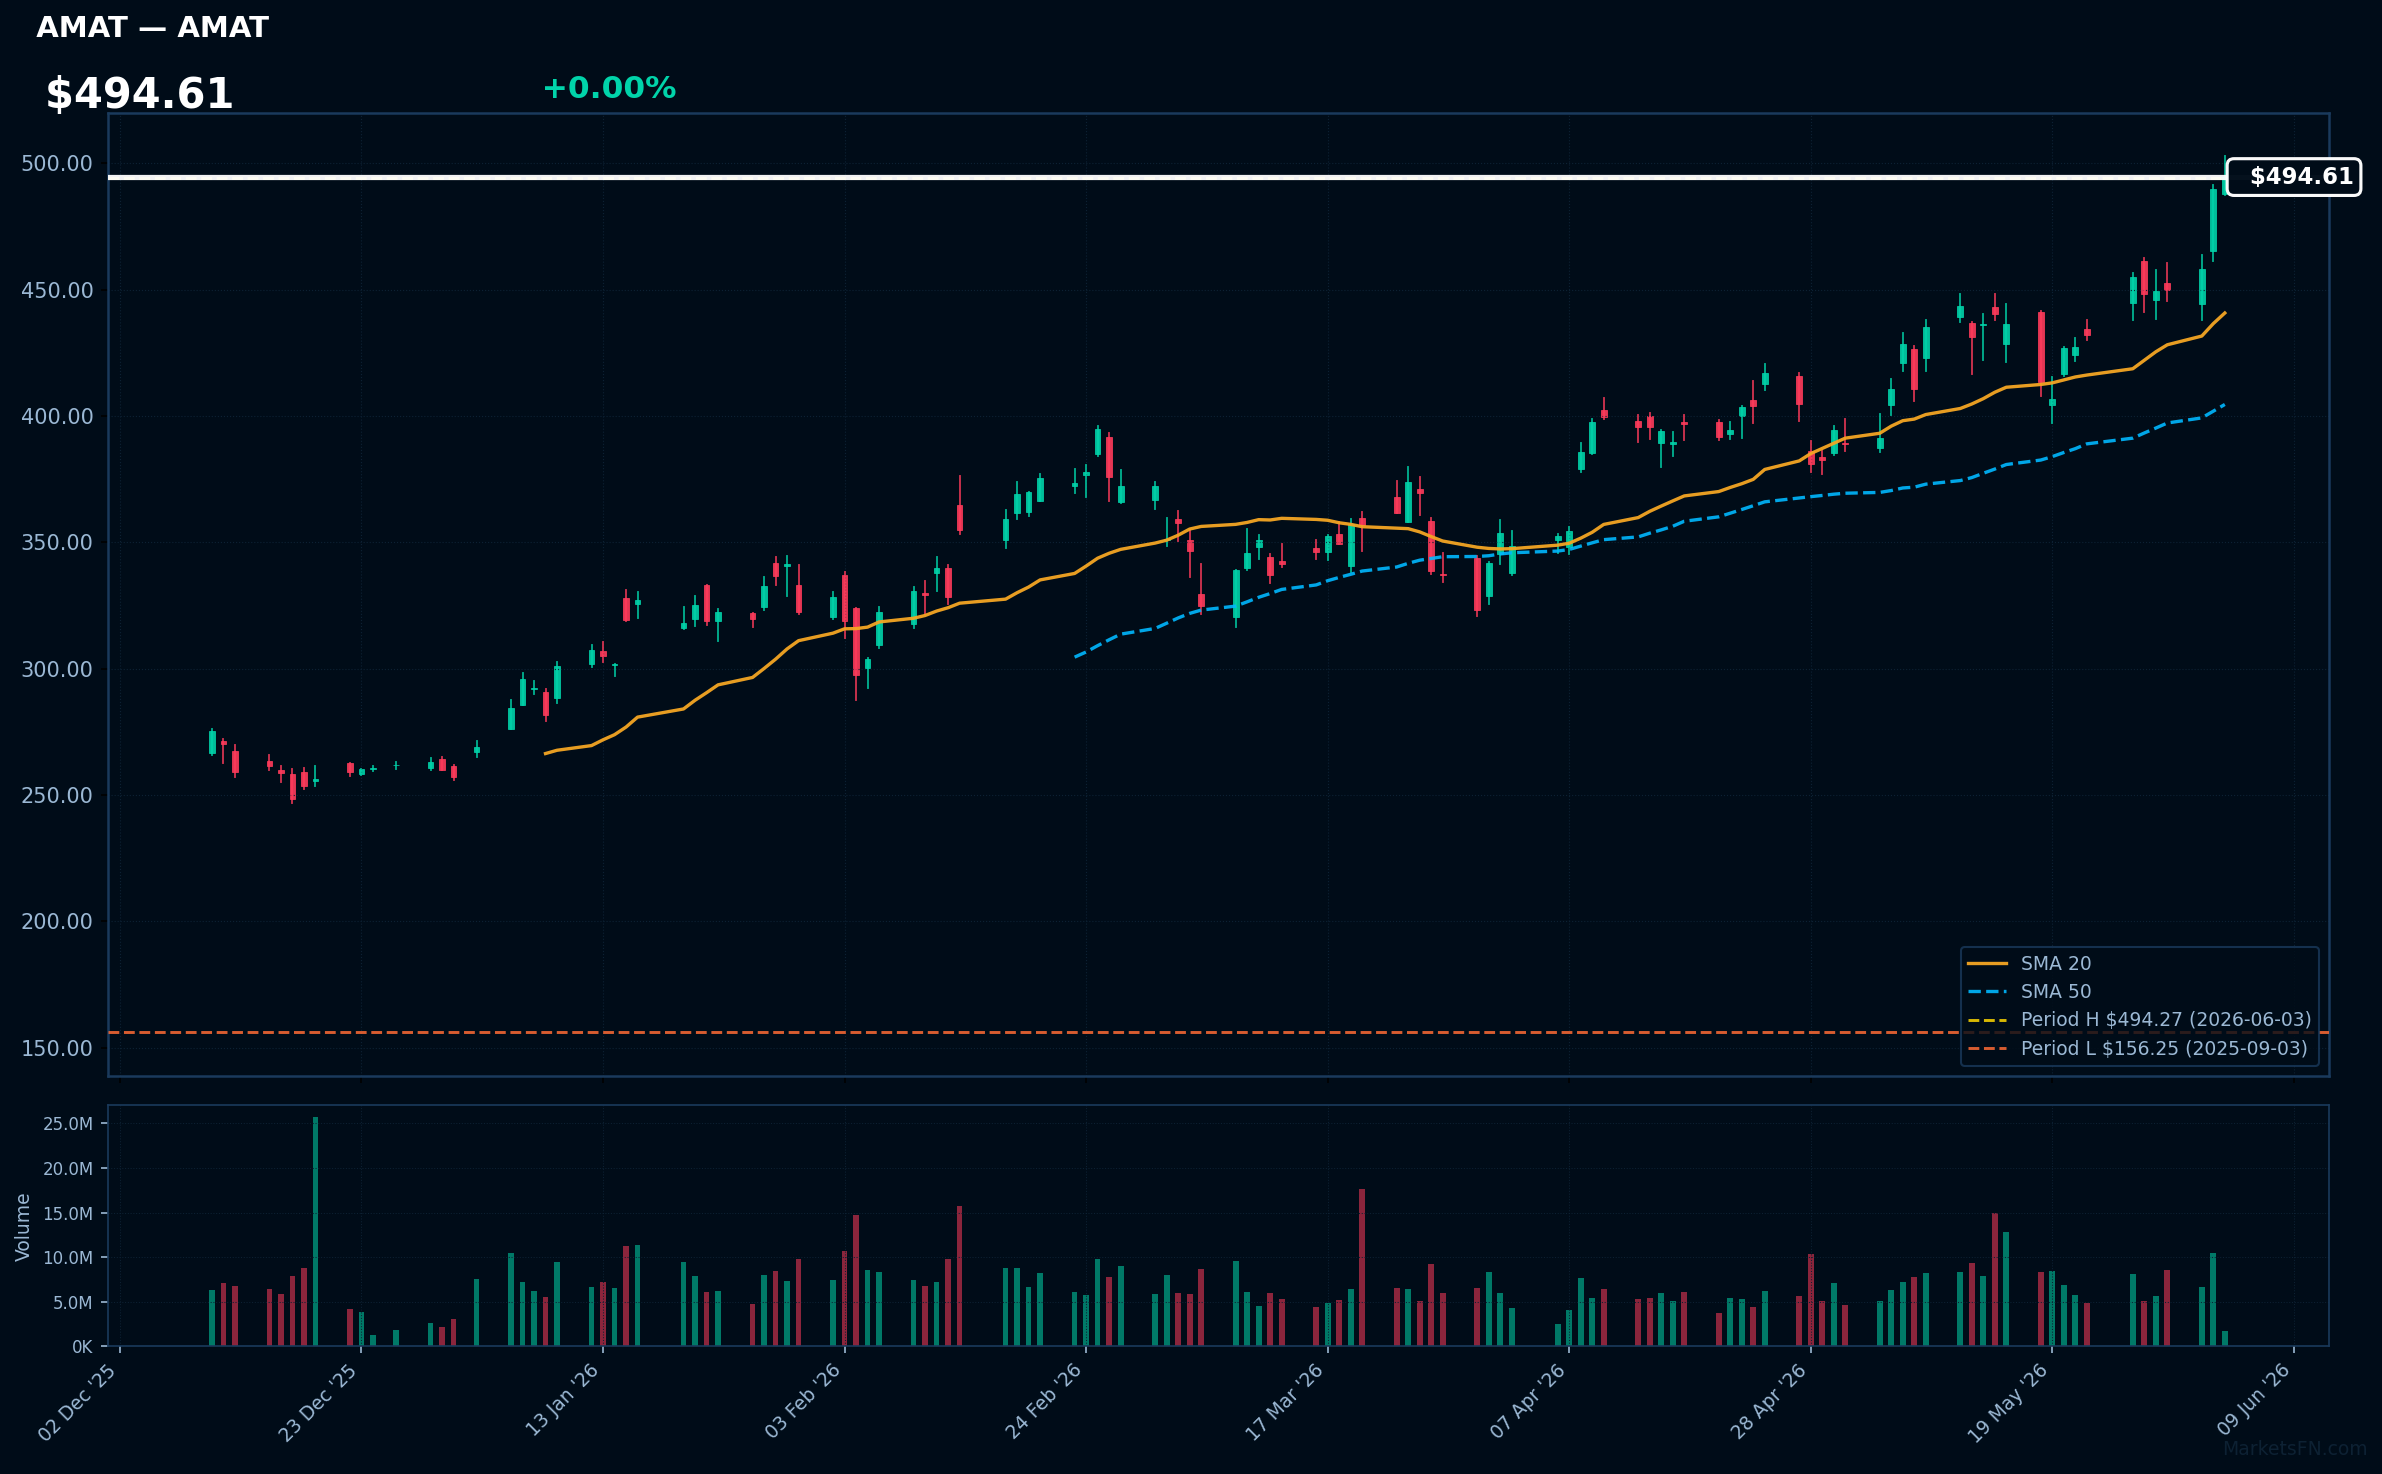The height and width of the screenshot is (1474, 2382).
Task: Click the large $494.61 price header
Action: (139, 94)
